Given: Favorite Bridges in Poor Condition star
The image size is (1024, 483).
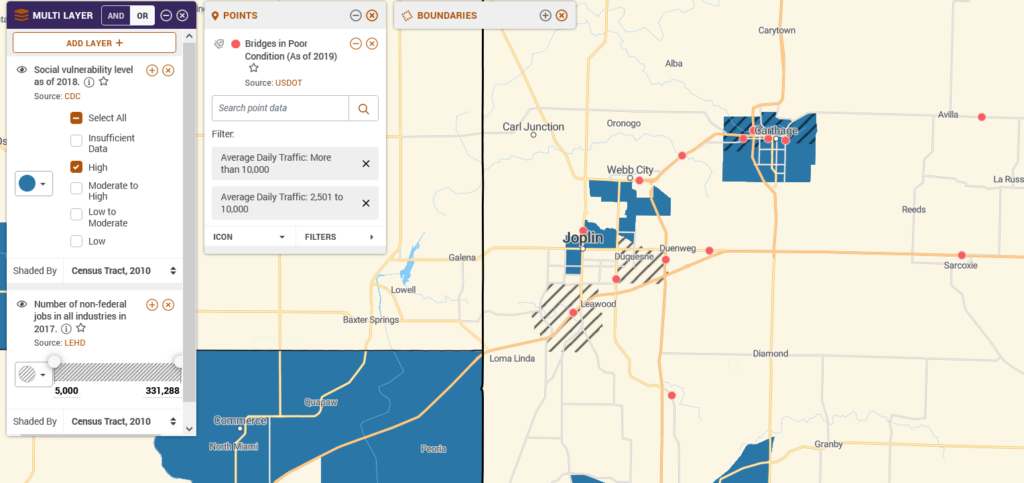Looking at the screenshot, I should 253,68.
